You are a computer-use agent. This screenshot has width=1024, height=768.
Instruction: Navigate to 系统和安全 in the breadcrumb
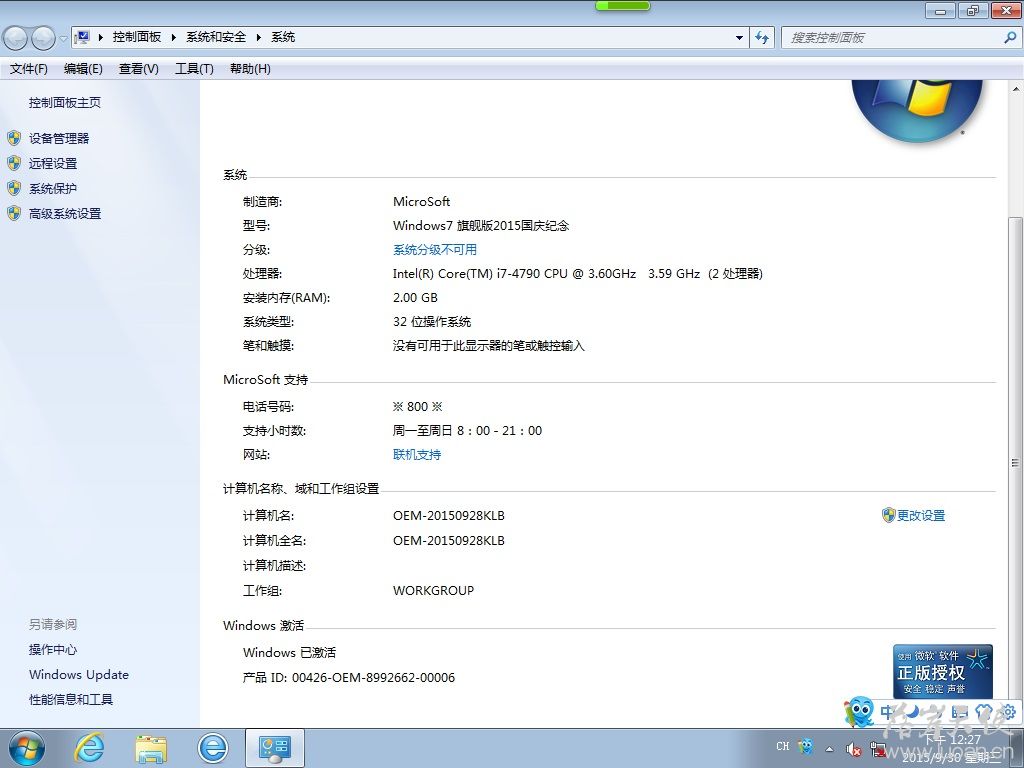(x=216, y=37)
